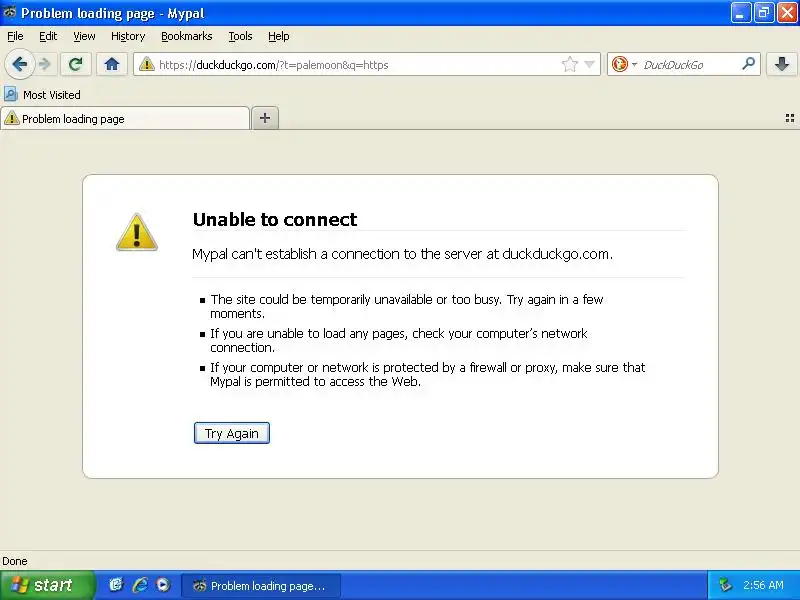Open the Most Visited bookmarks folder
Viewport: 800px width, 600px height.
click(x=42, y=95)
